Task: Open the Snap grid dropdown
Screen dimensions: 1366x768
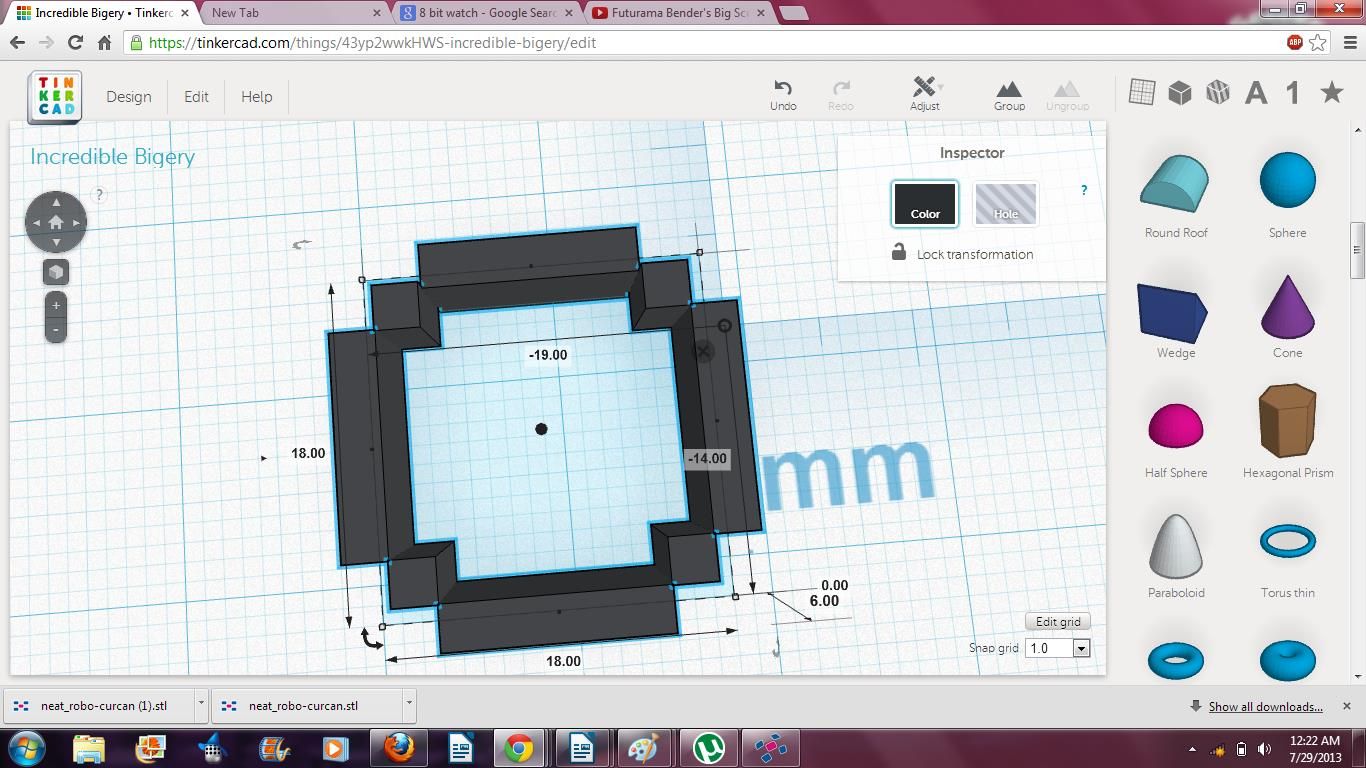Action: [x=1080, y=647]
